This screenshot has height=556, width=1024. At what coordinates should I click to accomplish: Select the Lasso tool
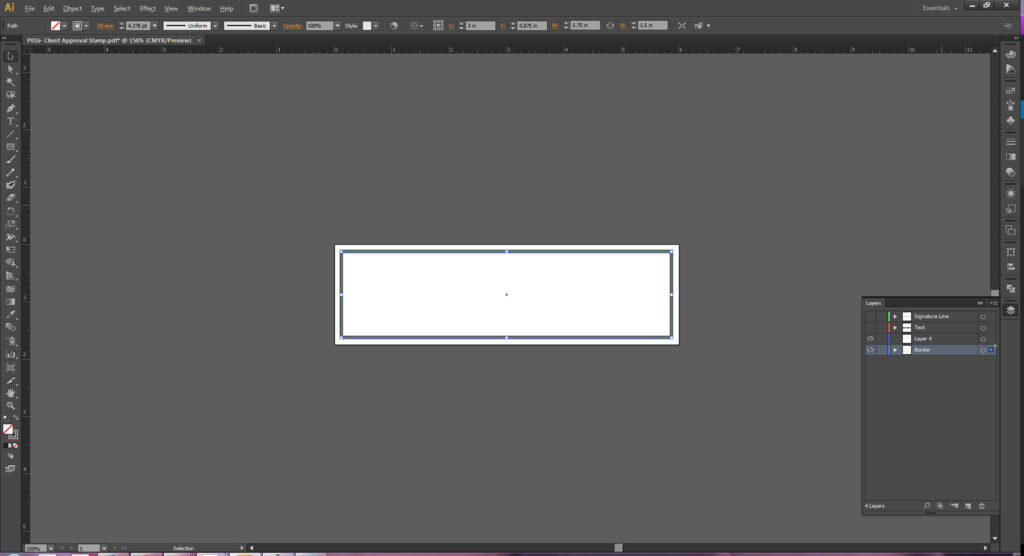10,95
